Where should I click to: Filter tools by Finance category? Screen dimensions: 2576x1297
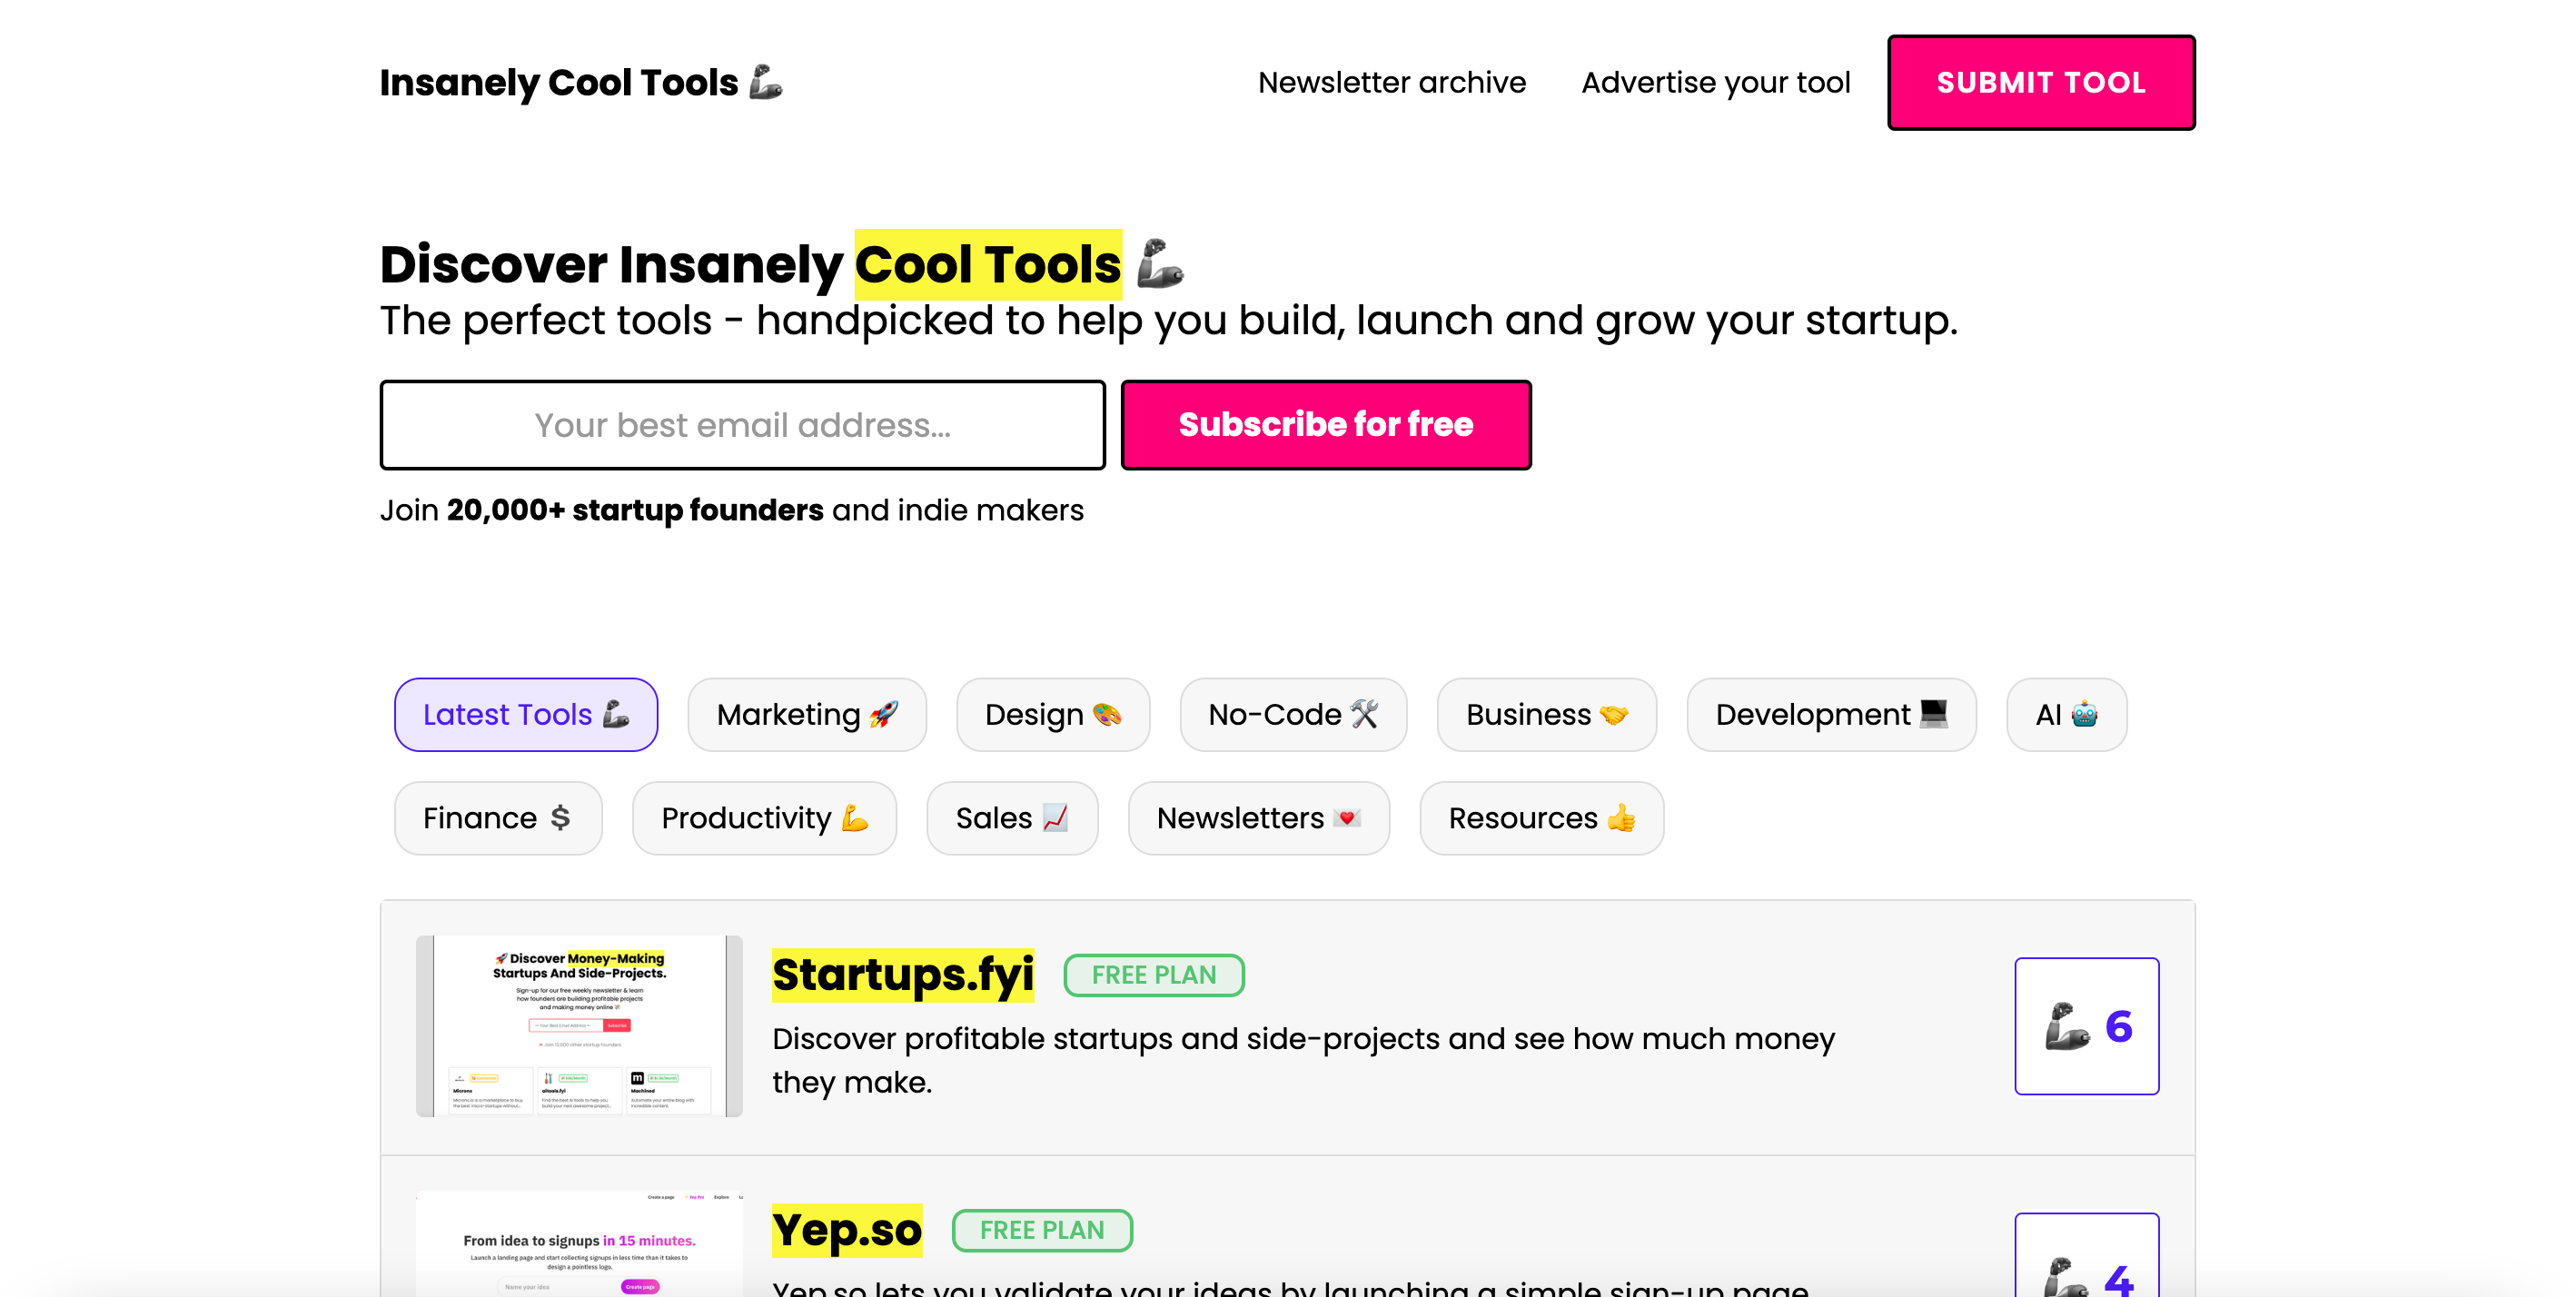(498, 818)
